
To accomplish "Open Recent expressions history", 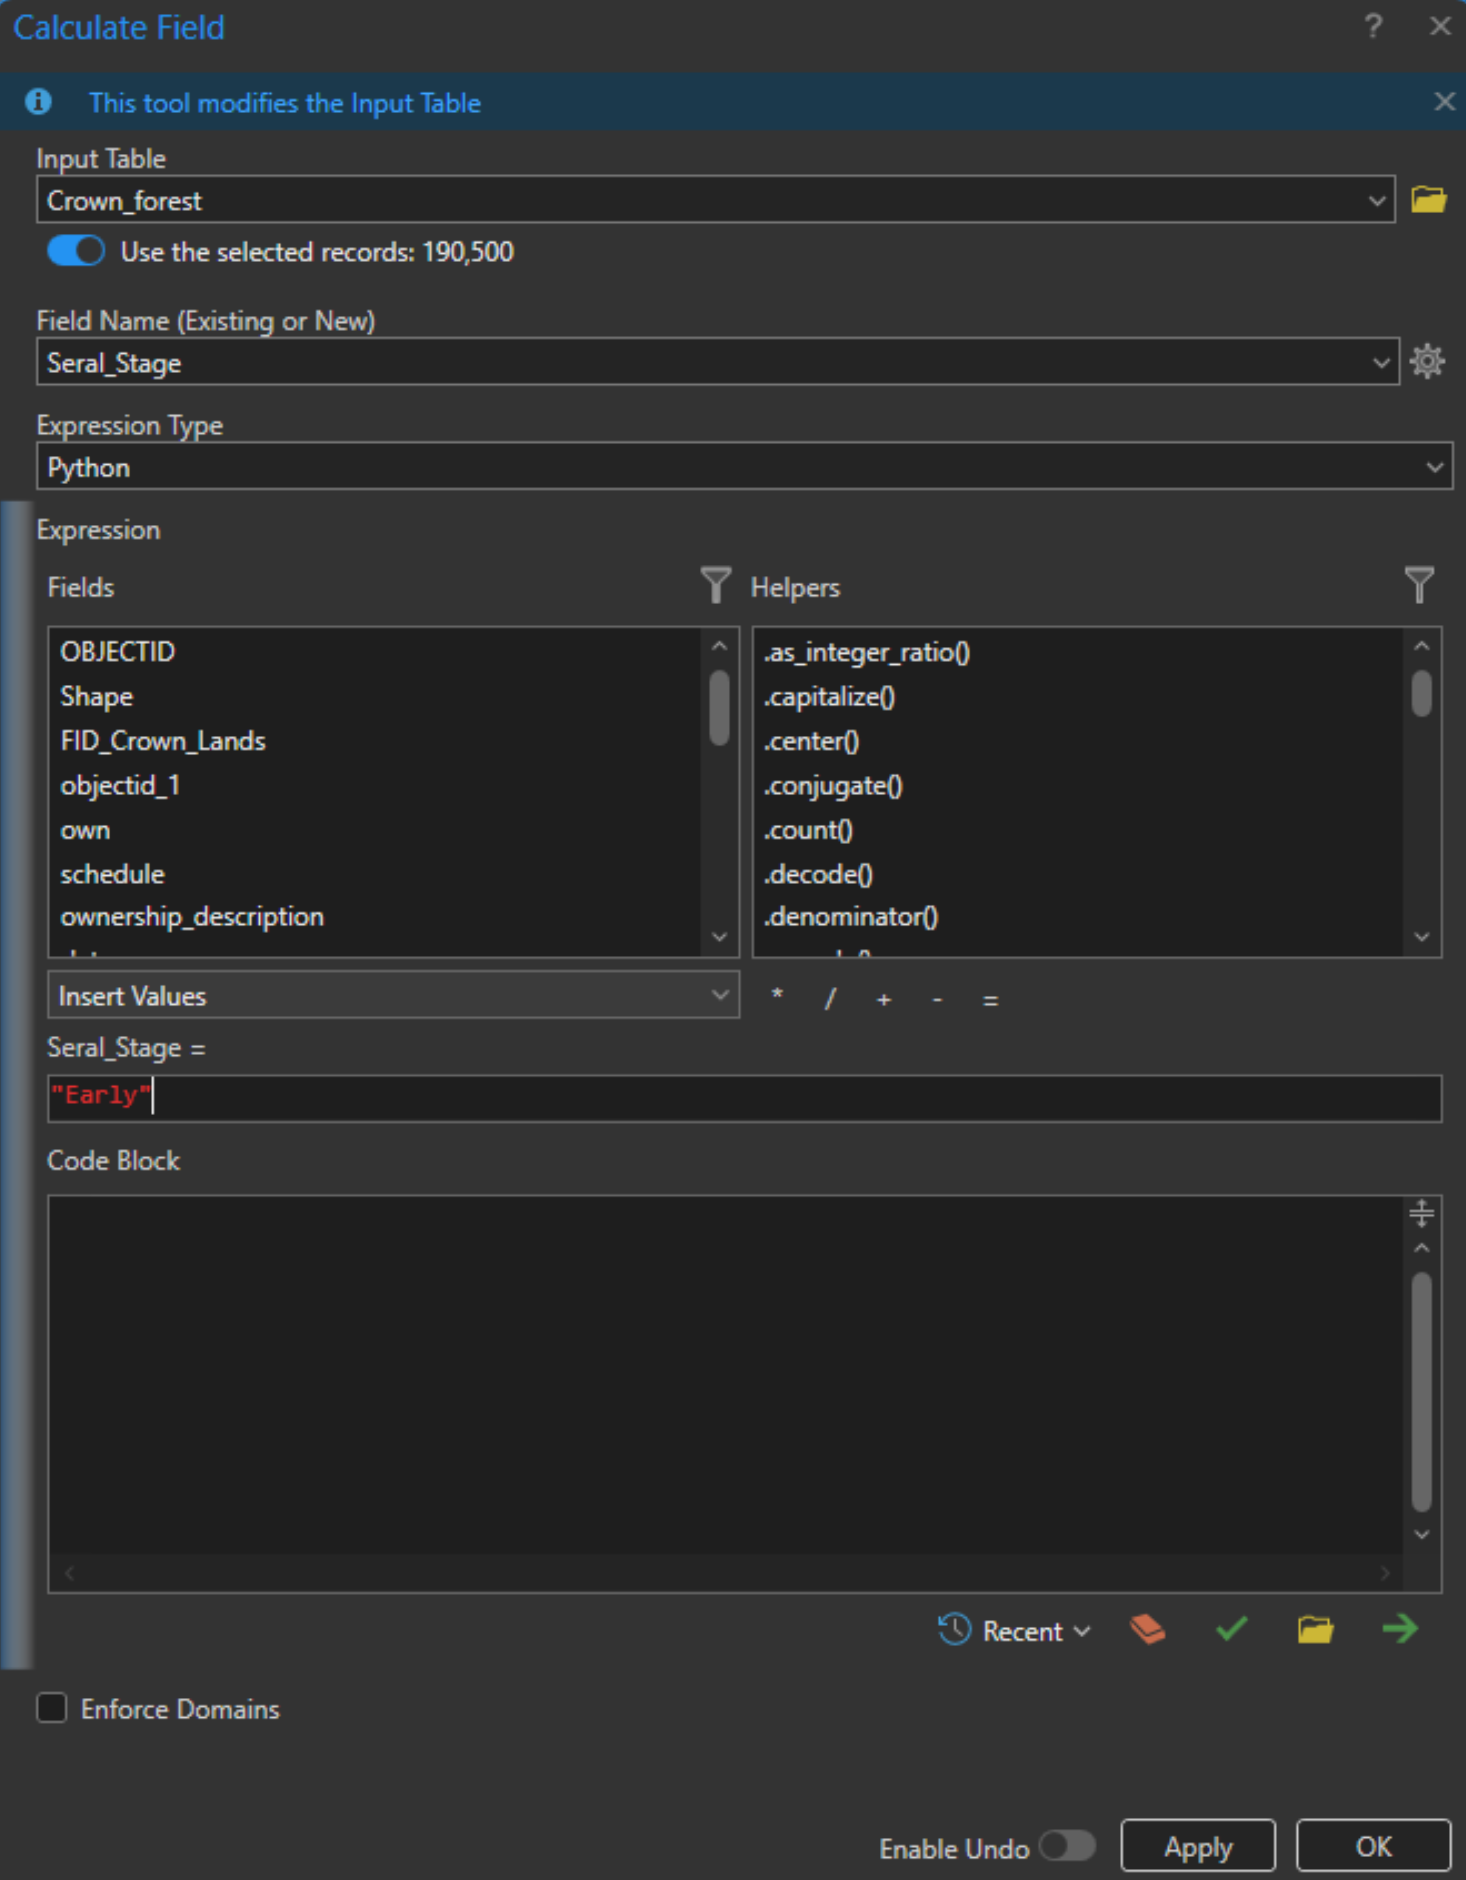I will pos(1013,1630).
